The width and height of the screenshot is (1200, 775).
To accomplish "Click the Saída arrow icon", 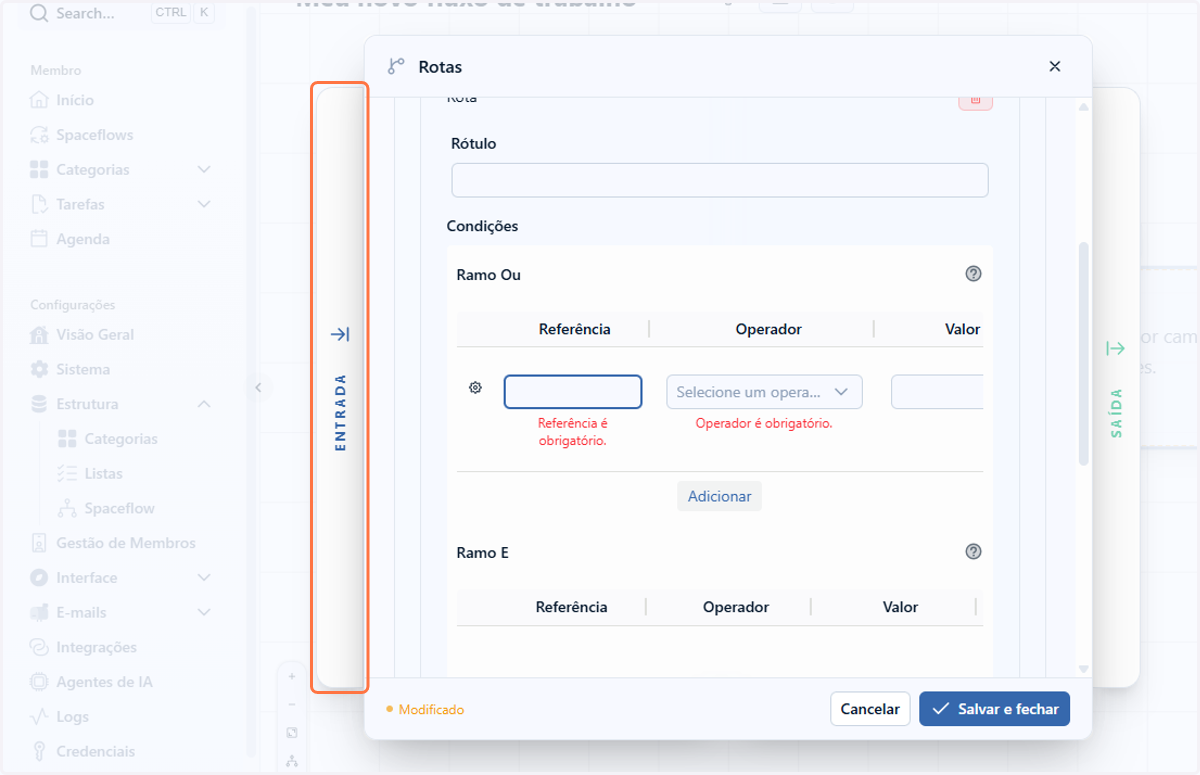I will click(1115, 348).
